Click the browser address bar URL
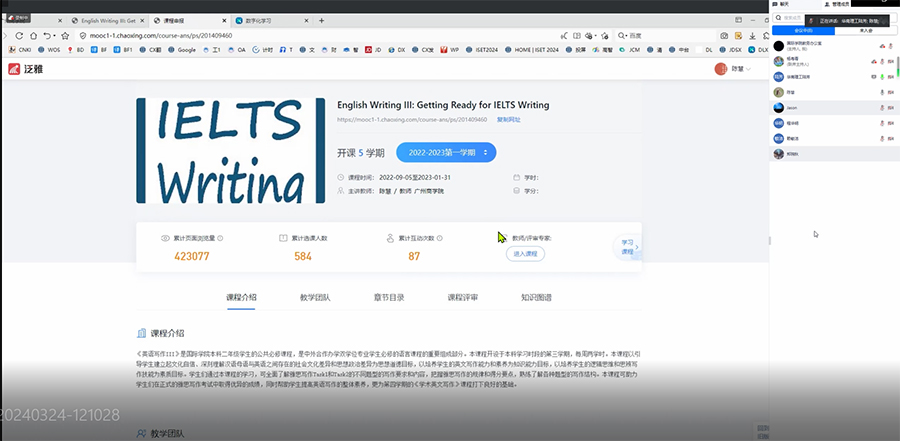The height and width of the screenshot is (441, 900). pyautogui.click(x=200, y=35)
